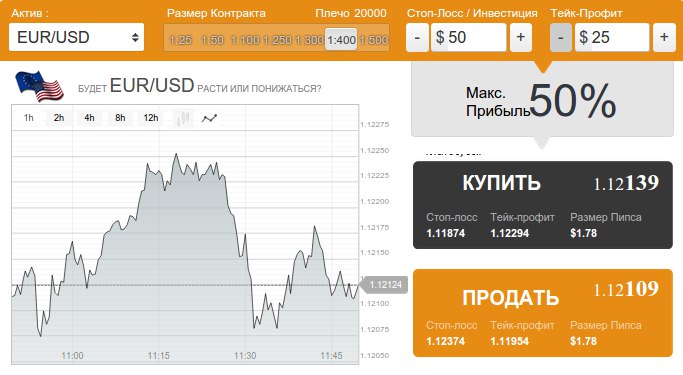
Task: Click the КУПИТЬ buy button
Action: tap(543, 205)
